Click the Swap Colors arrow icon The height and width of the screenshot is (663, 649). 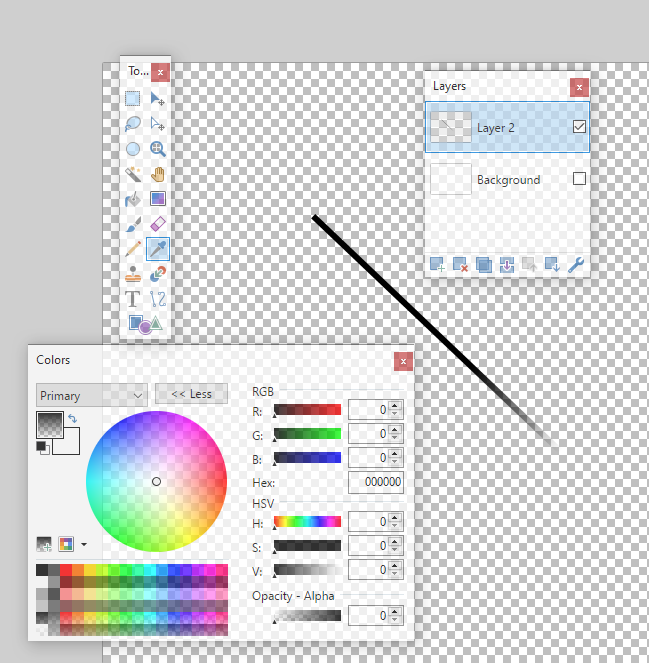[73, 419]
